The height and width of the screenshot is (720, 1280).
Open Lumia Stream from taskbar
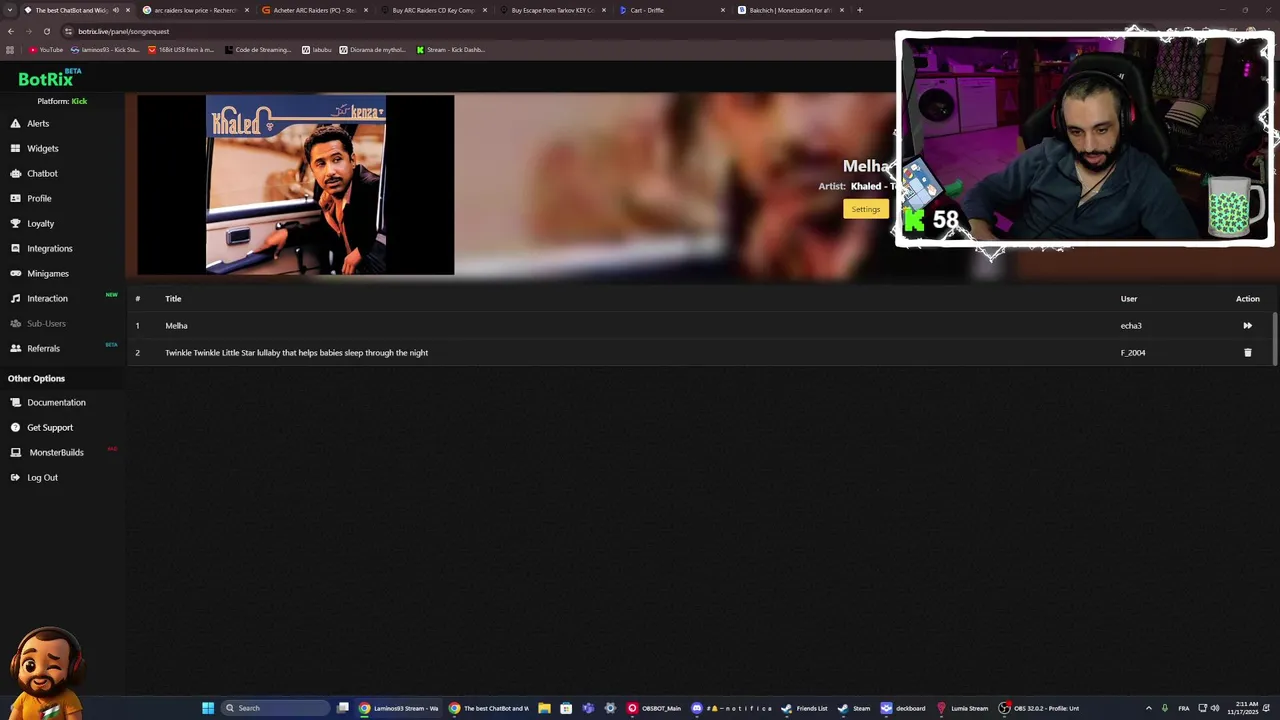coord(961,708)
